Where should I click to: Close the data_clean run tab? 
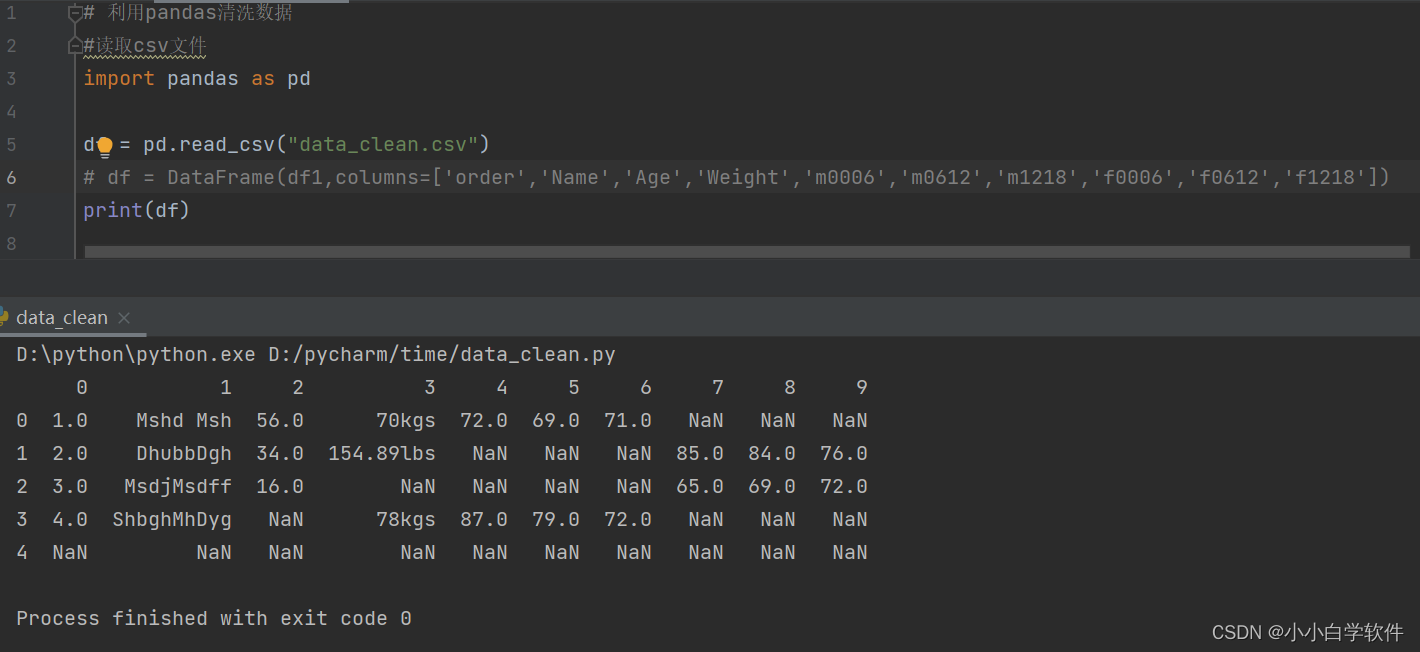point(124,318)
